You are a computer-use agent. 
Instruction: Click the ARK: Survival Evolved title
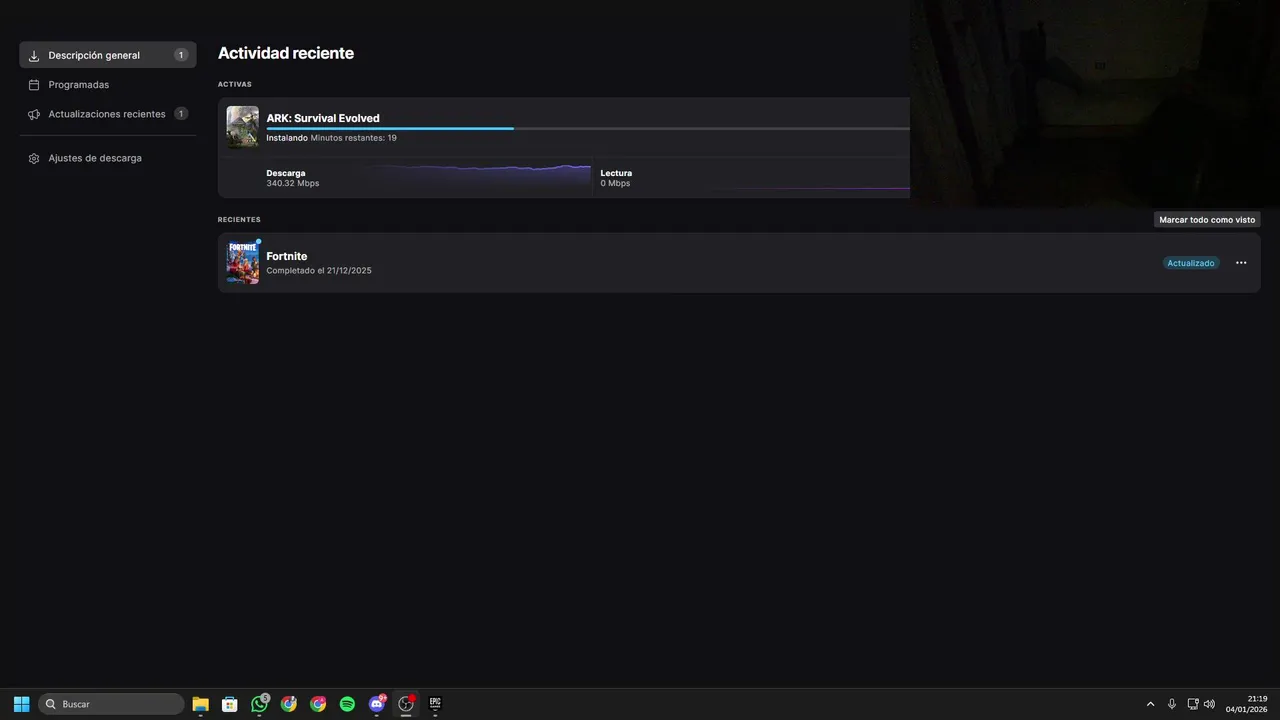[x=323, y=118]
